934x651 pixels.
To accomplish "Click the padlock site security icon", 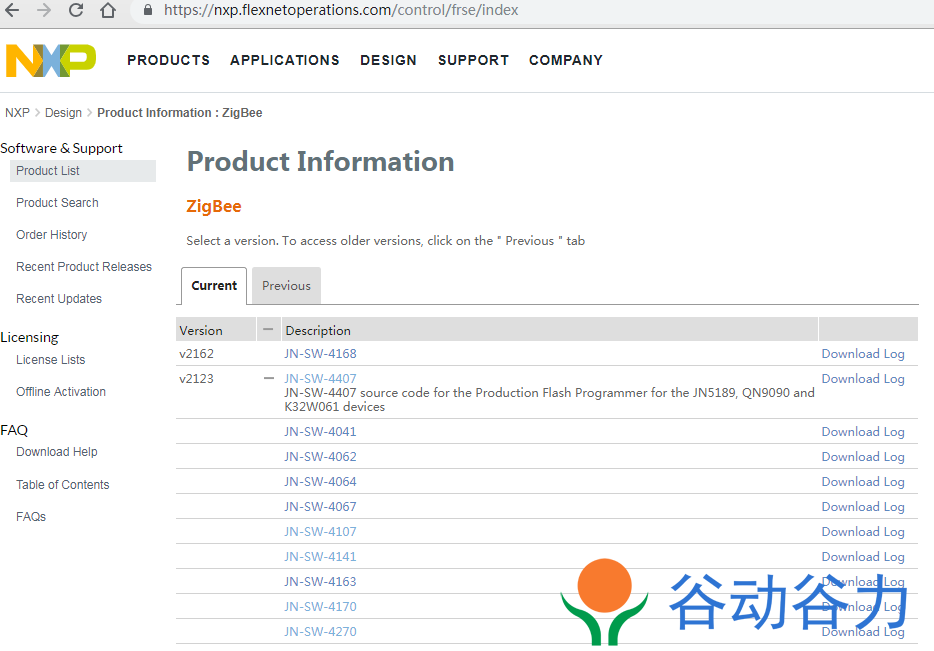I will click(148, 10).
